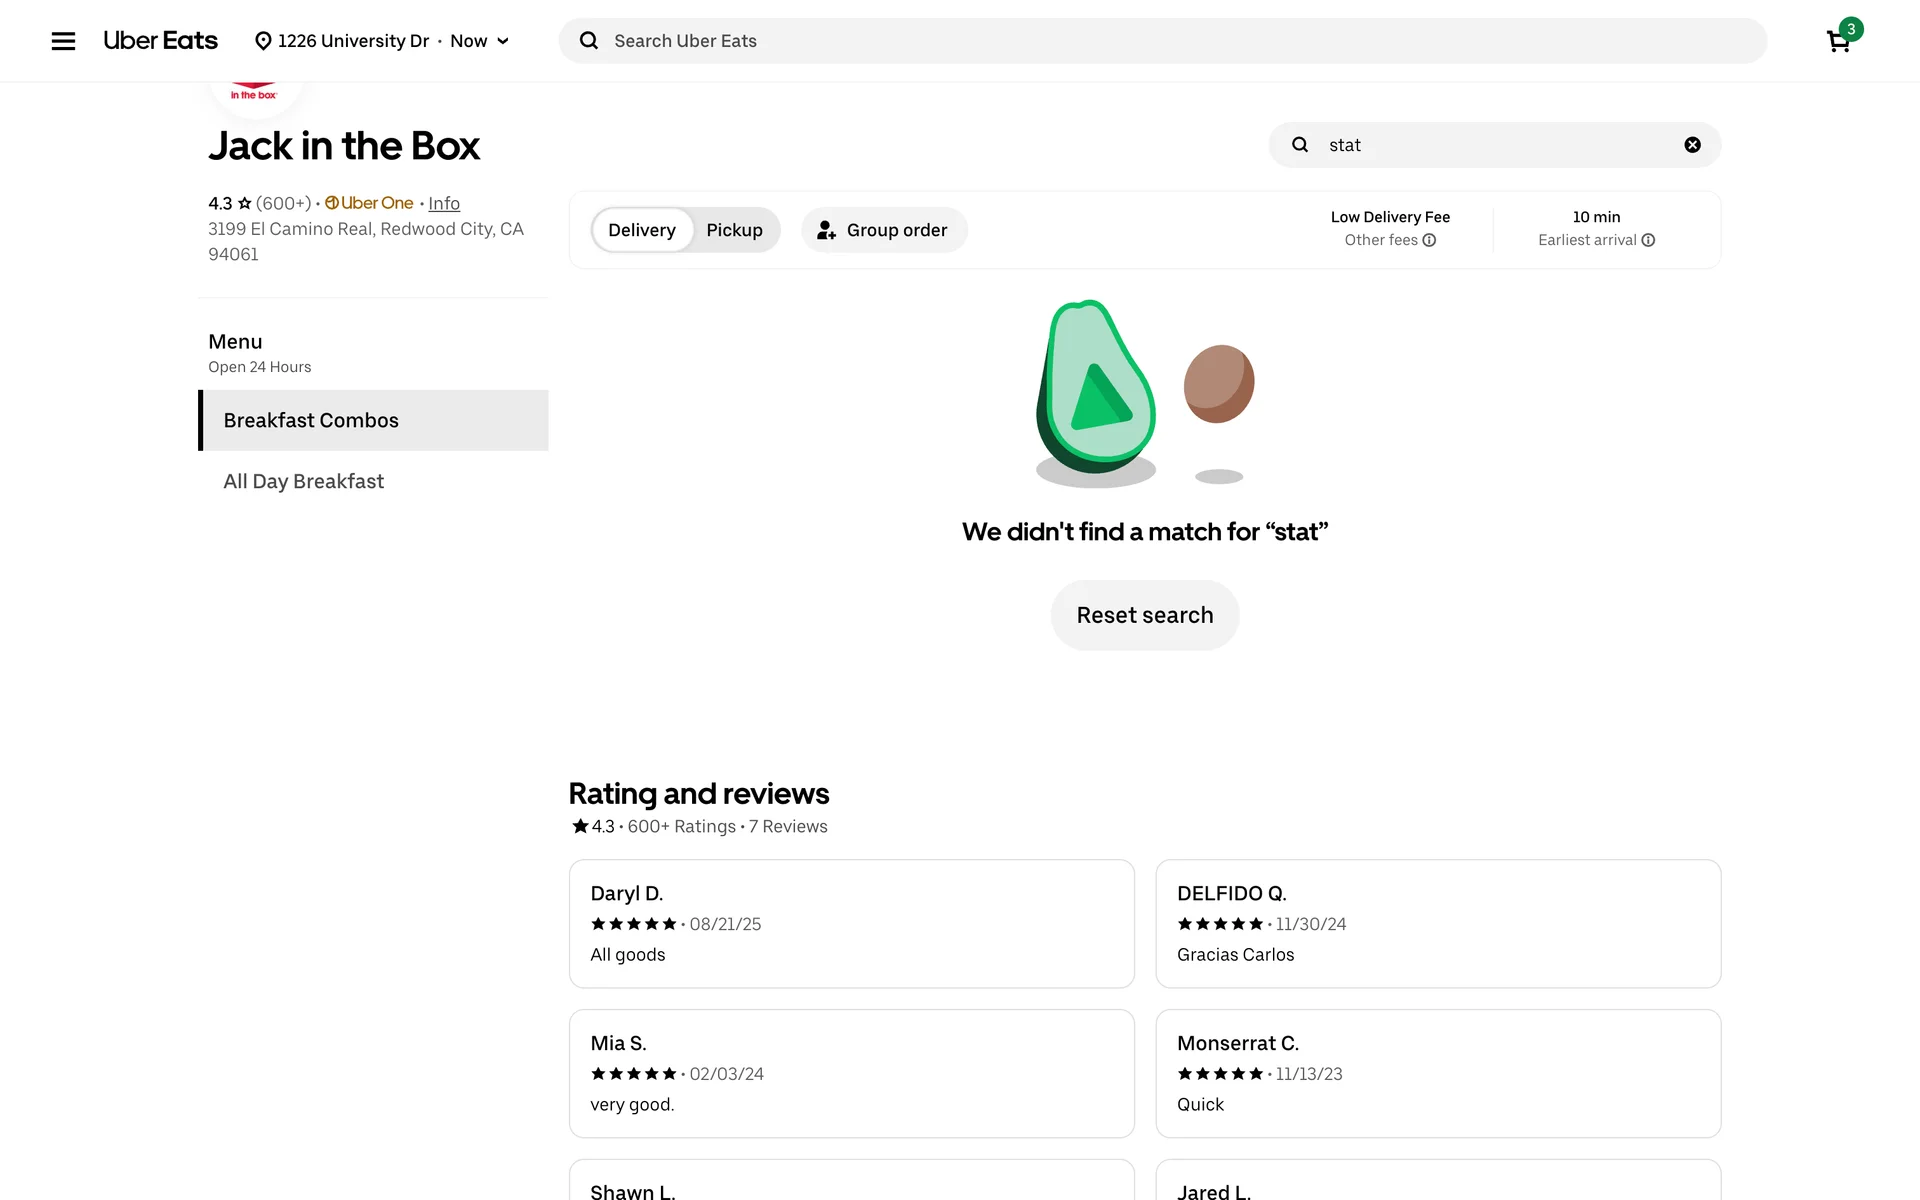Select All Day Breakfast menu category

click(304, 481)
